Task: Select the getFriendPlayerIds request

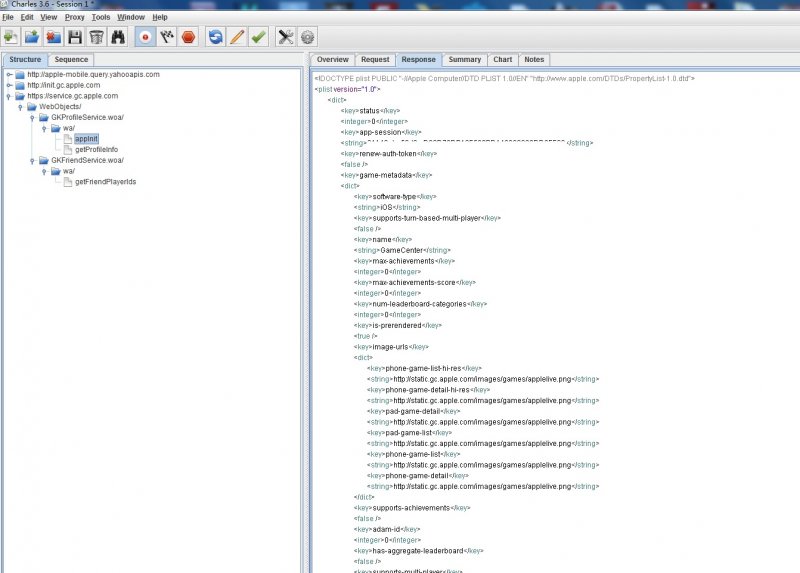Action: pyautogui.click(x=106, y=182)
